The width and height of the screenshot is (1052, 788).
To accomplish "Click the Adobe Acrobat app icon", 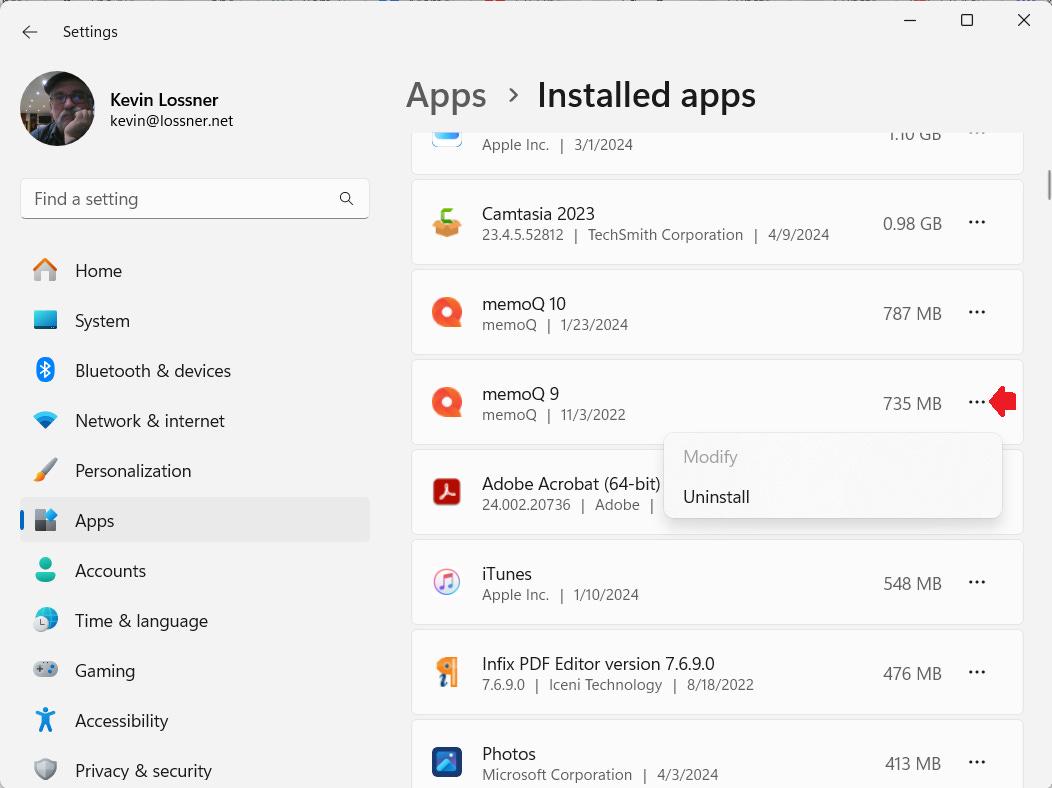I will pyautogui.click(x=447, y=492).
